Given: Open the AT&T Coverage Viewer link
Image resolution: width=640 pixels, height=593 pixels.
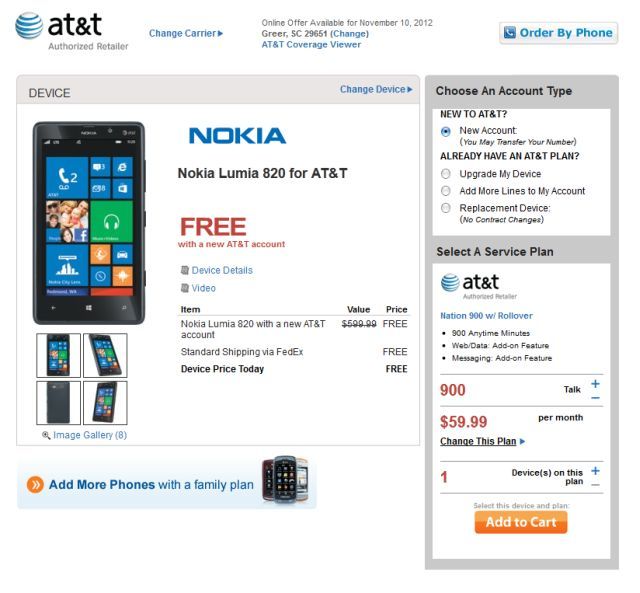Looking at the screenshot, I should pos(311,45).
